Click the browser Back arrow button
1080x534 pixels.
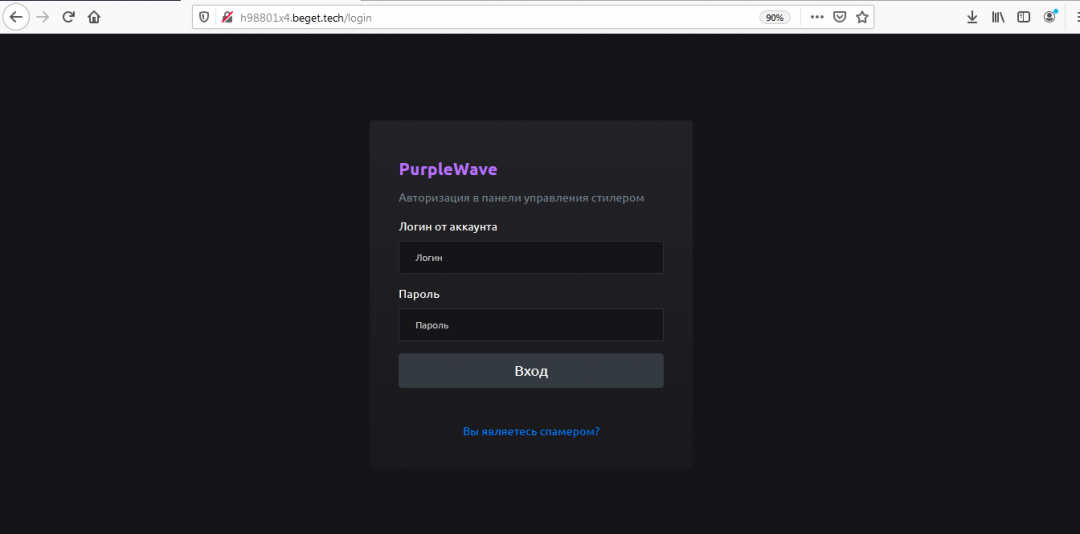pos(17,17)
